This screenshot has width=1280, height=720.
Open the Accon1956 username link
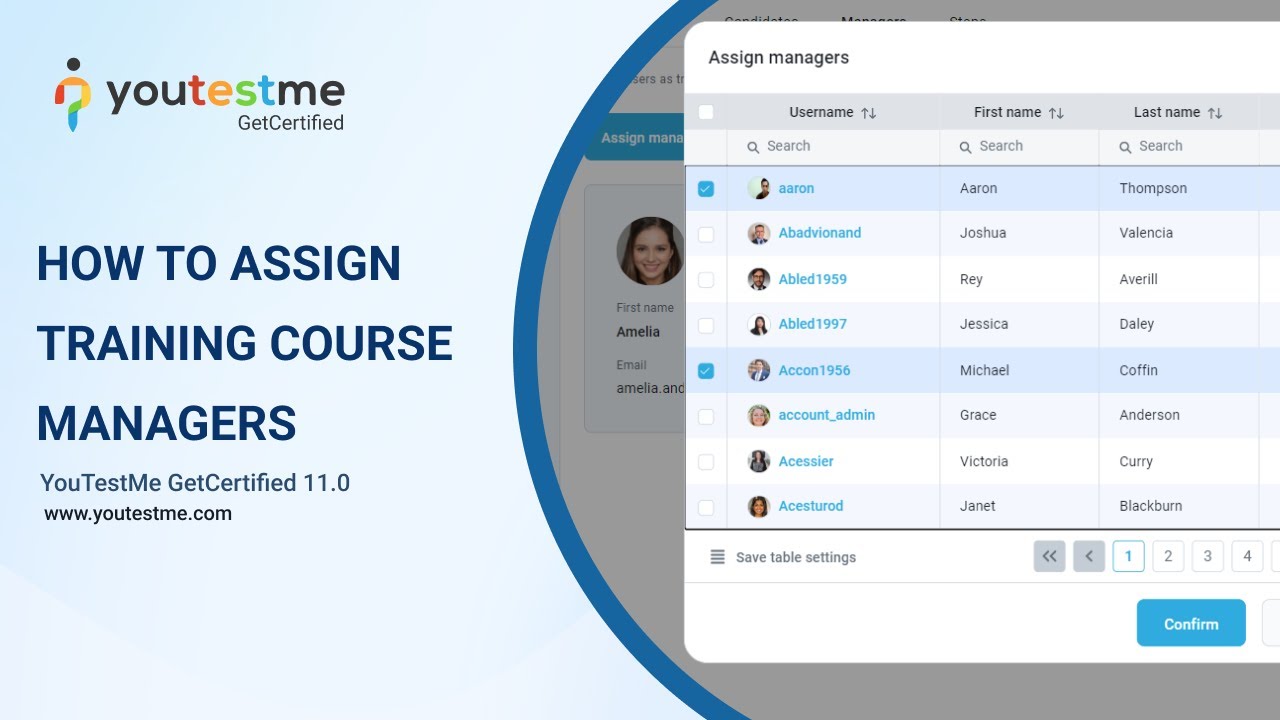tap(815, 370)
